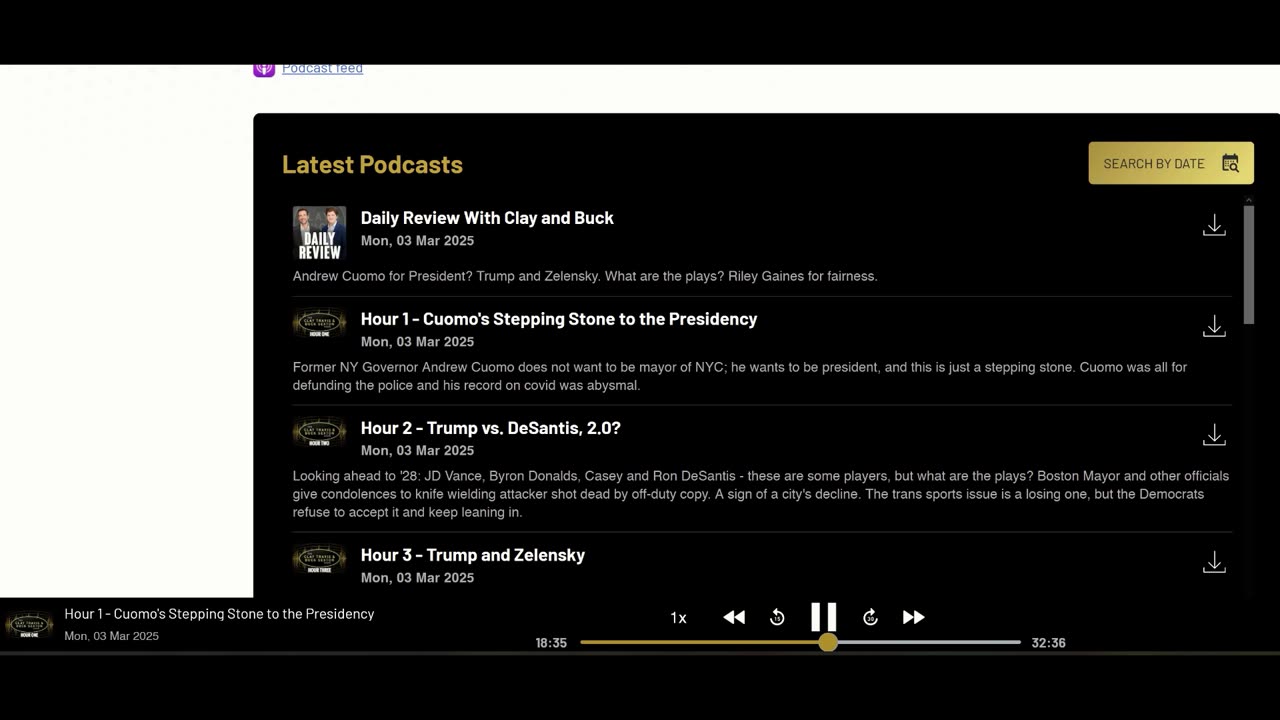
Task: Click the Daily Review thumbnail image
Action: (x=319, y=233)
